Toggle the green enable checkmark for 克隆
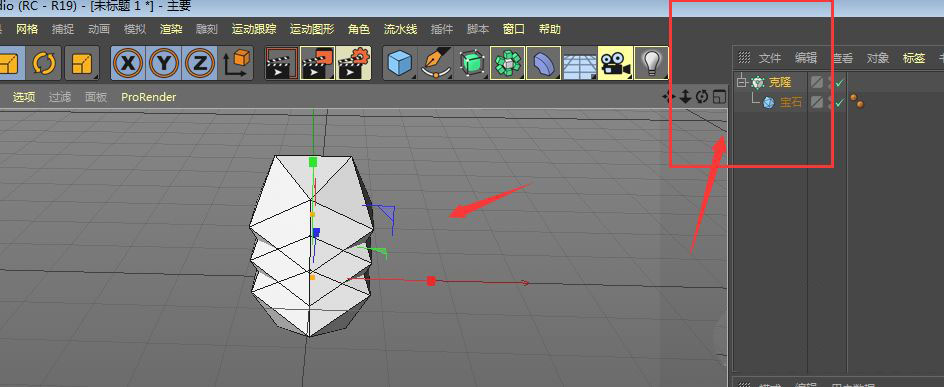 click(x=839, y=82)
